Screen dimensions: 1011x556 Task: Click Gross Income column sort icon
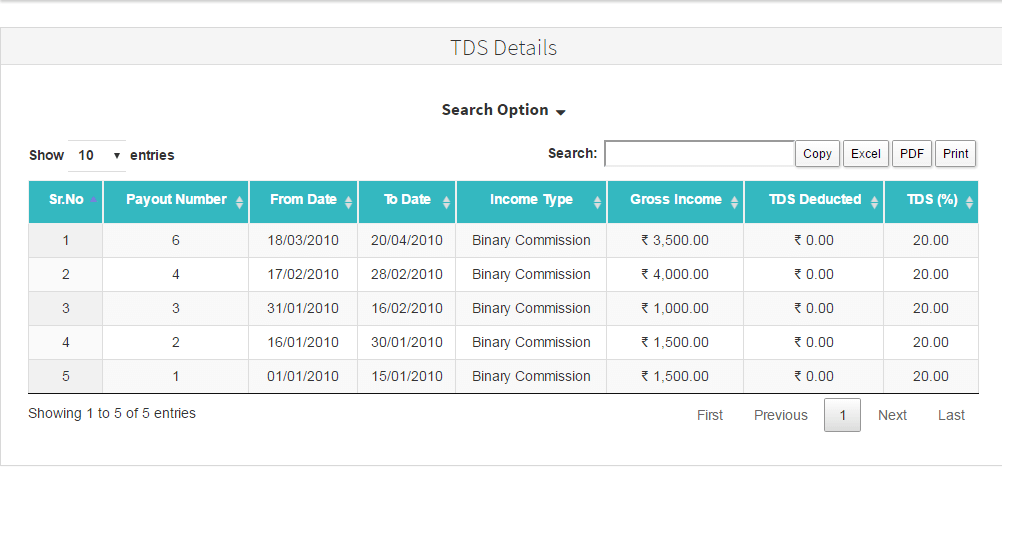pyautogui.click(x=734, y=202)
